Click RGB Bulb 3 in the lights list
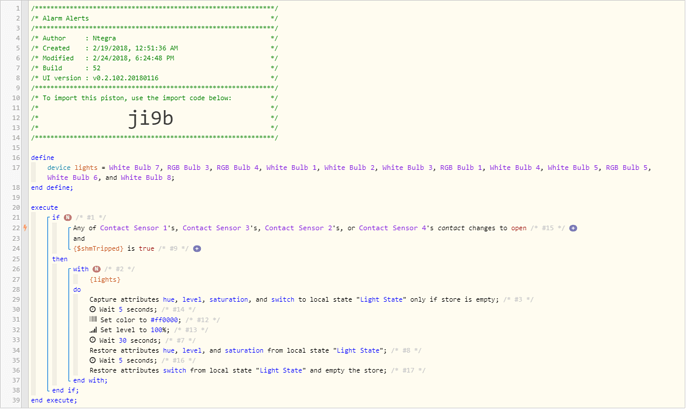This screenshot has height=412, width=690. 188,168
